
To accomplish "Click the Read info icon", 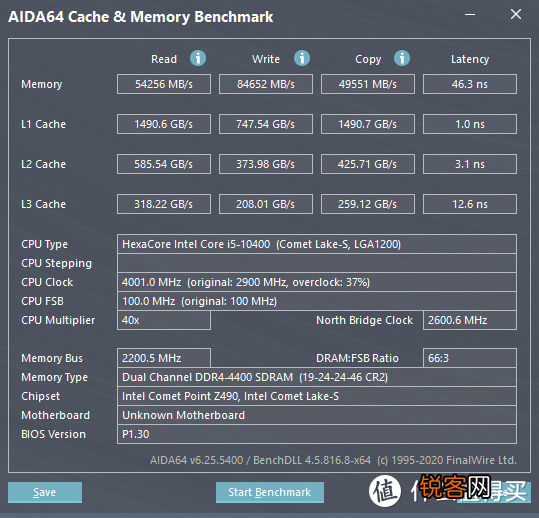I will click(198, 58).
